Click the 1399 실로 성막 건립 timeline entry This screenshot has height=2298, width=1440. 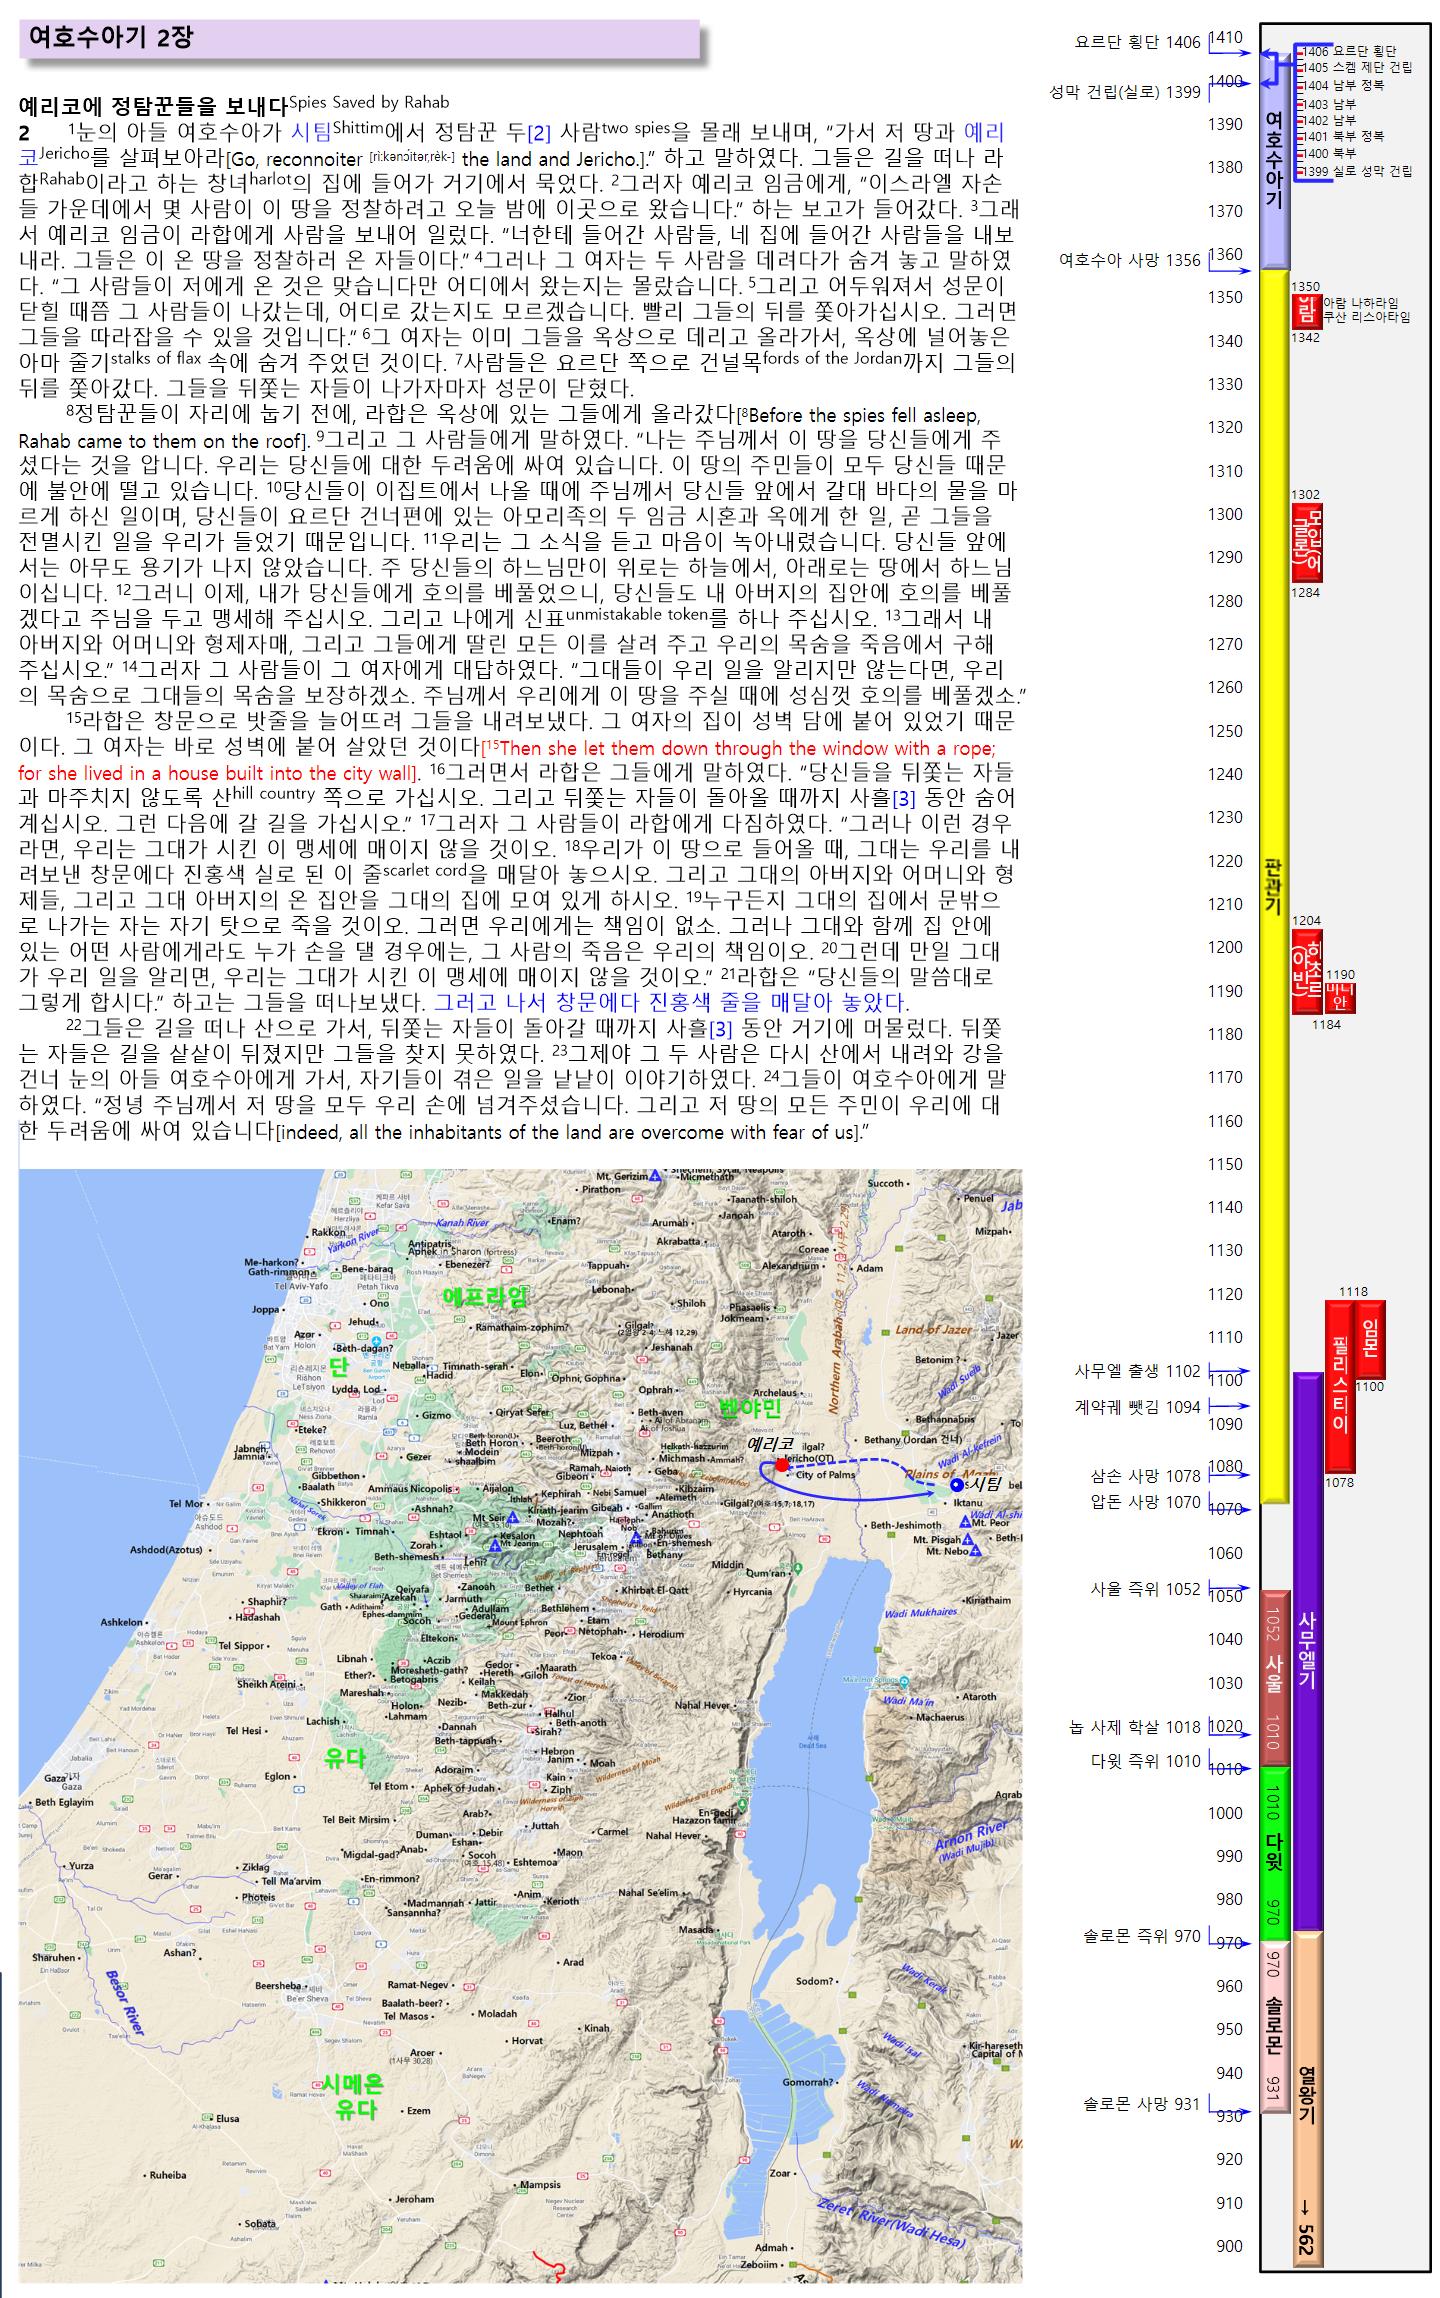[x=1359, y=171]
